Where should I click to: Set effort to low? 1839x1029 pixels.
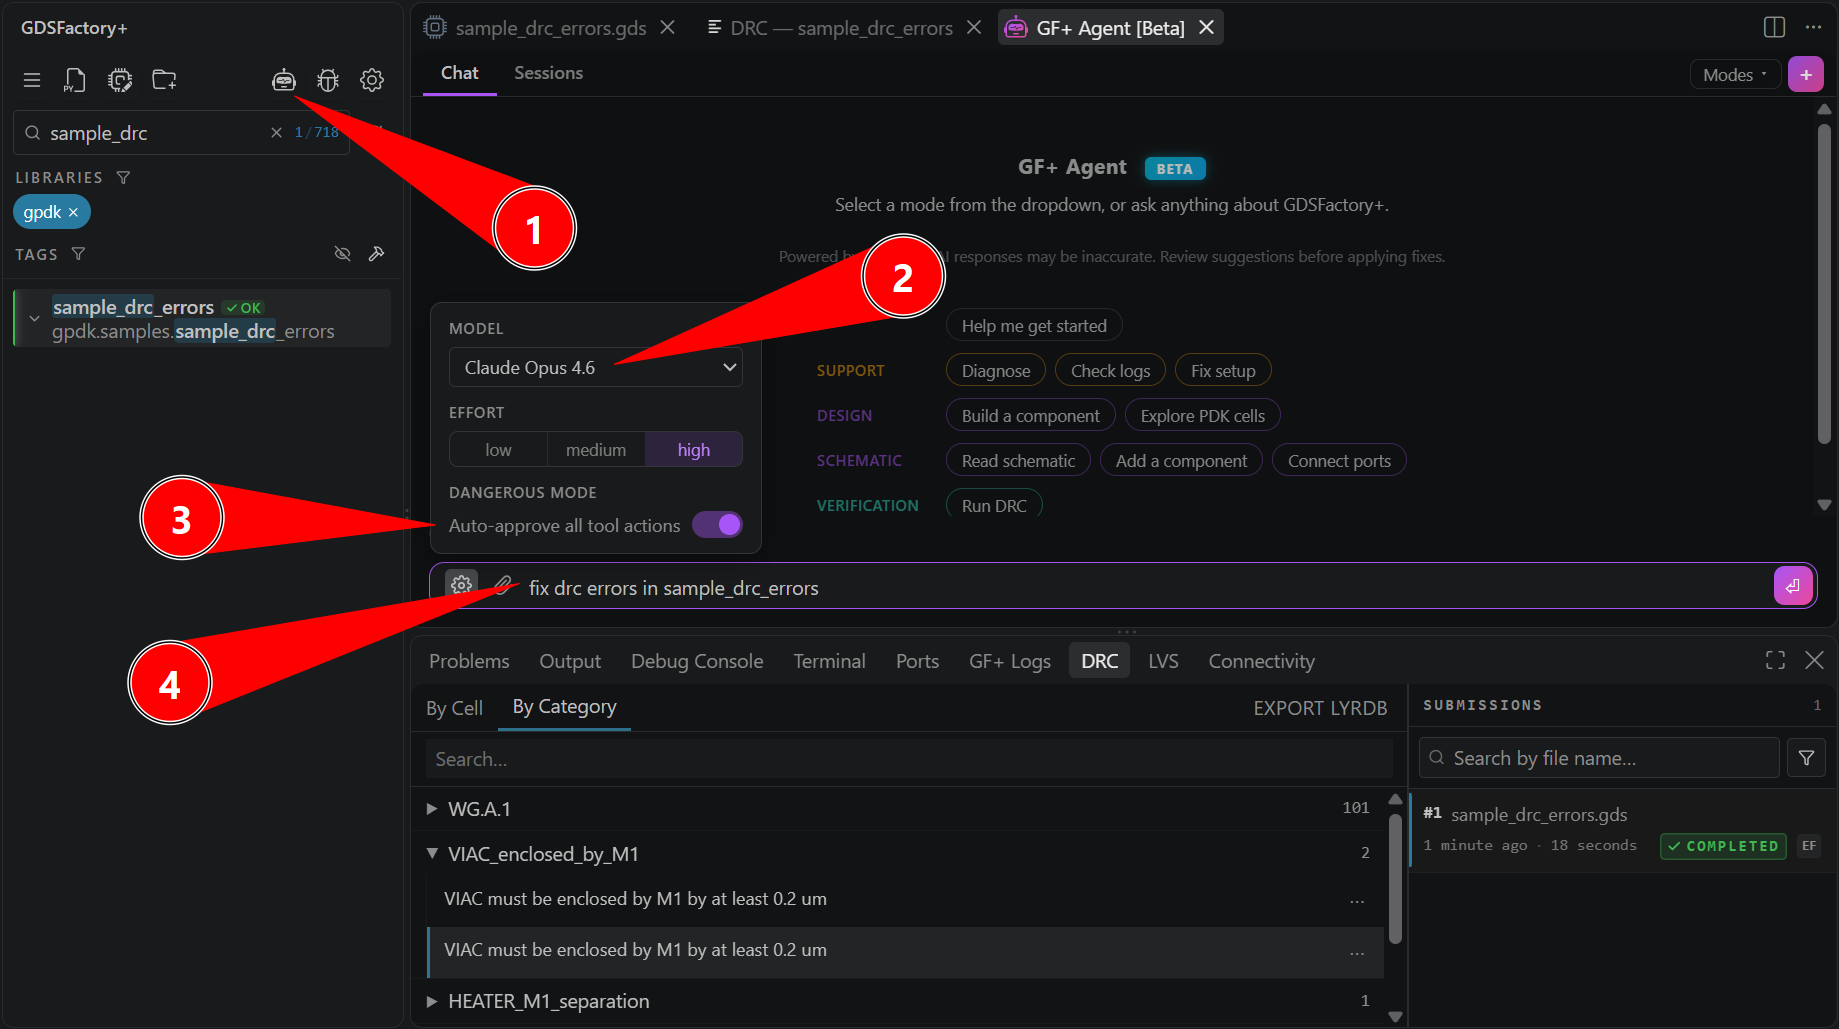point(498,450)
